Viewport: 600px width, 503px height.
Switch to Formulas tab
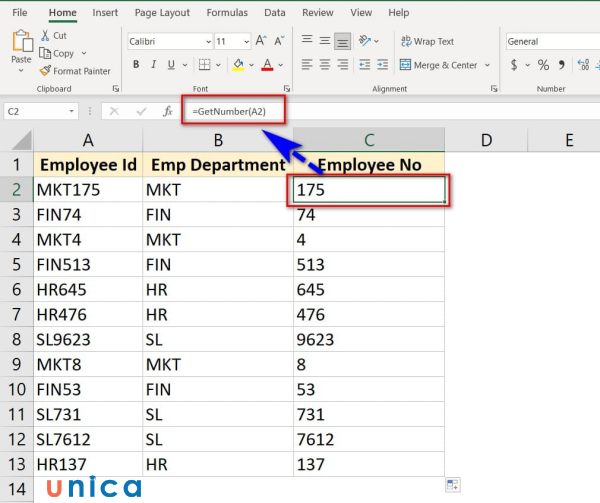227,13
